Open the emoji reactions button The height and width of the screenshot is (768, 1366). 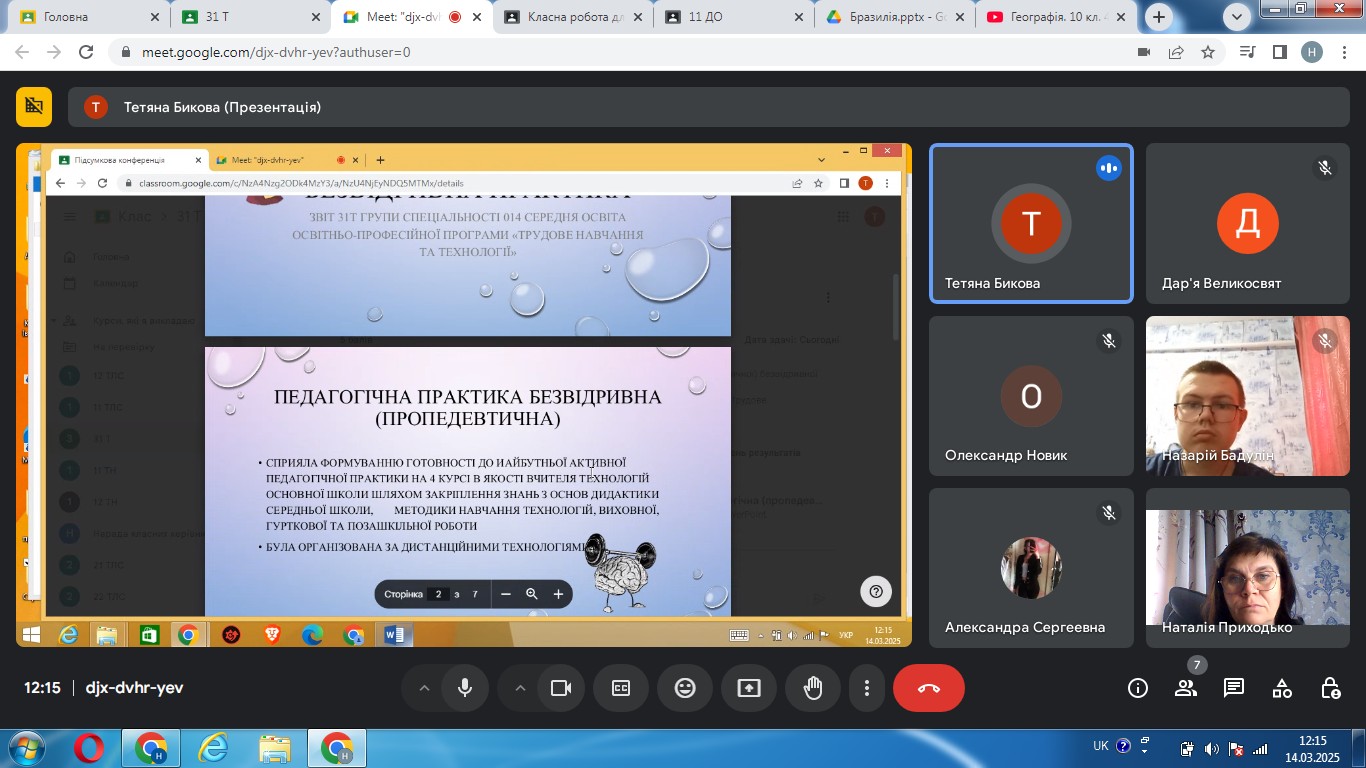(685, 688)
